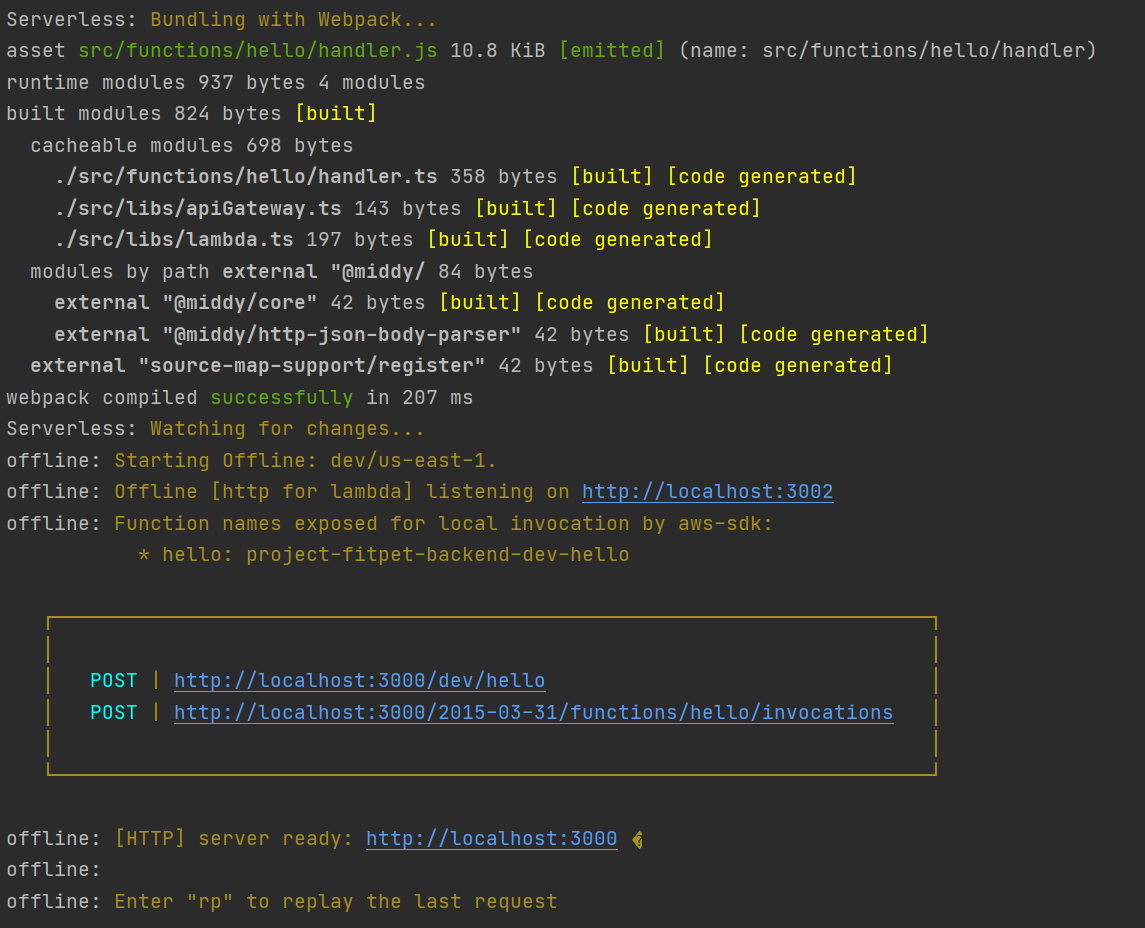
Task: Click the external "source-map-support/register" entry
Action: tap(258, 366)
